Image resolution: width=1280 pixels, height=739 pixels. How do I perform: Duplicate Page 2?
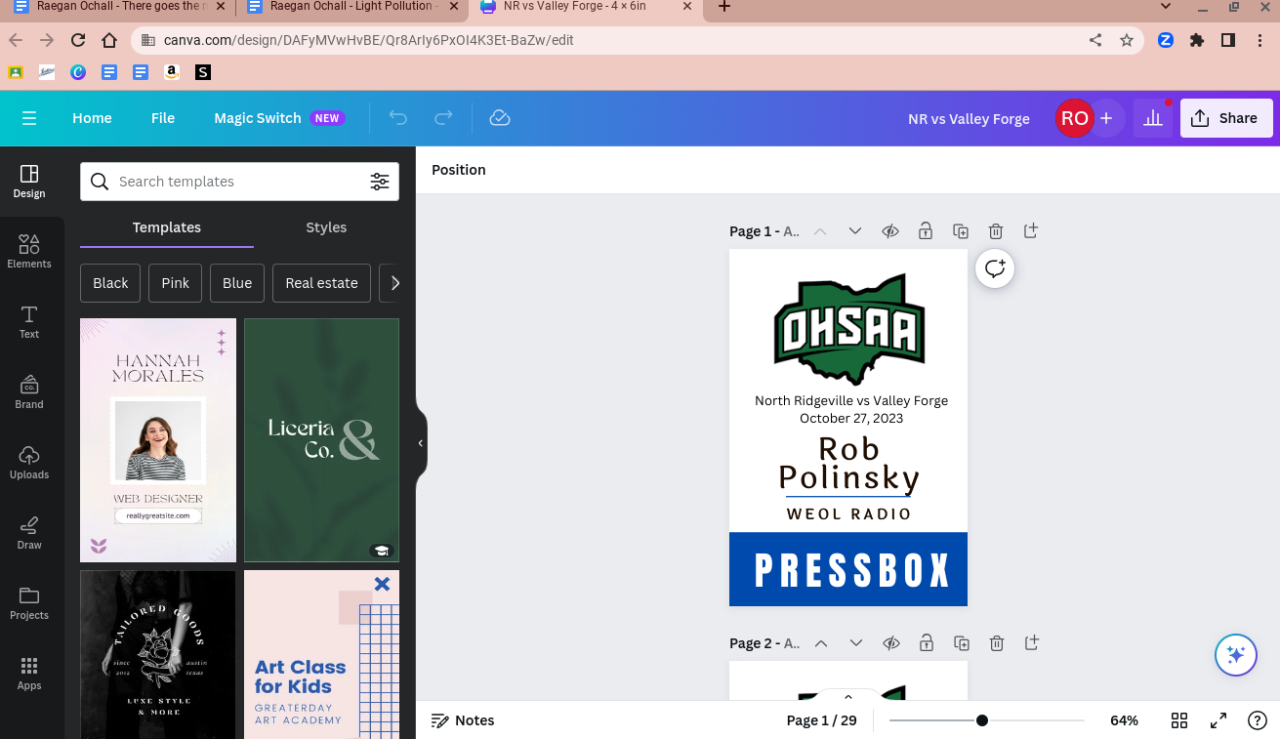[961, 643]
